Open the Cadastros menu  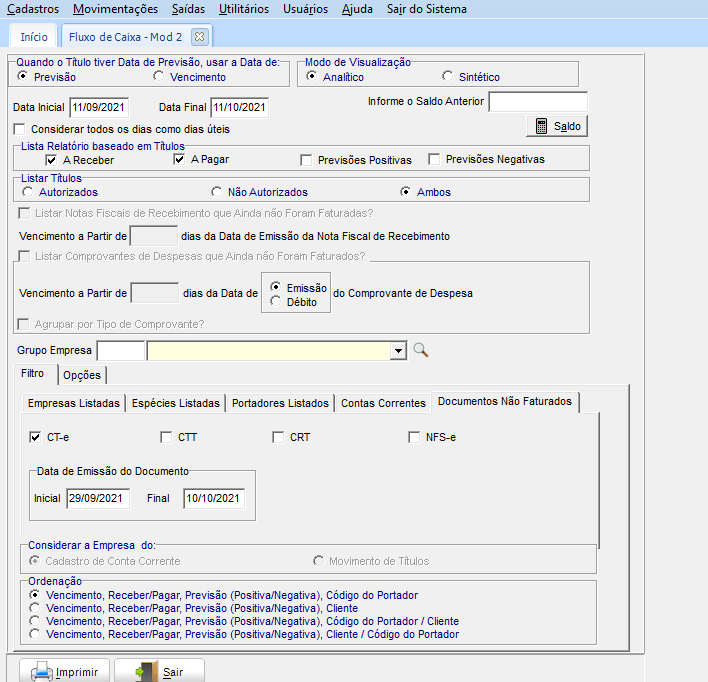pos(33,9)
